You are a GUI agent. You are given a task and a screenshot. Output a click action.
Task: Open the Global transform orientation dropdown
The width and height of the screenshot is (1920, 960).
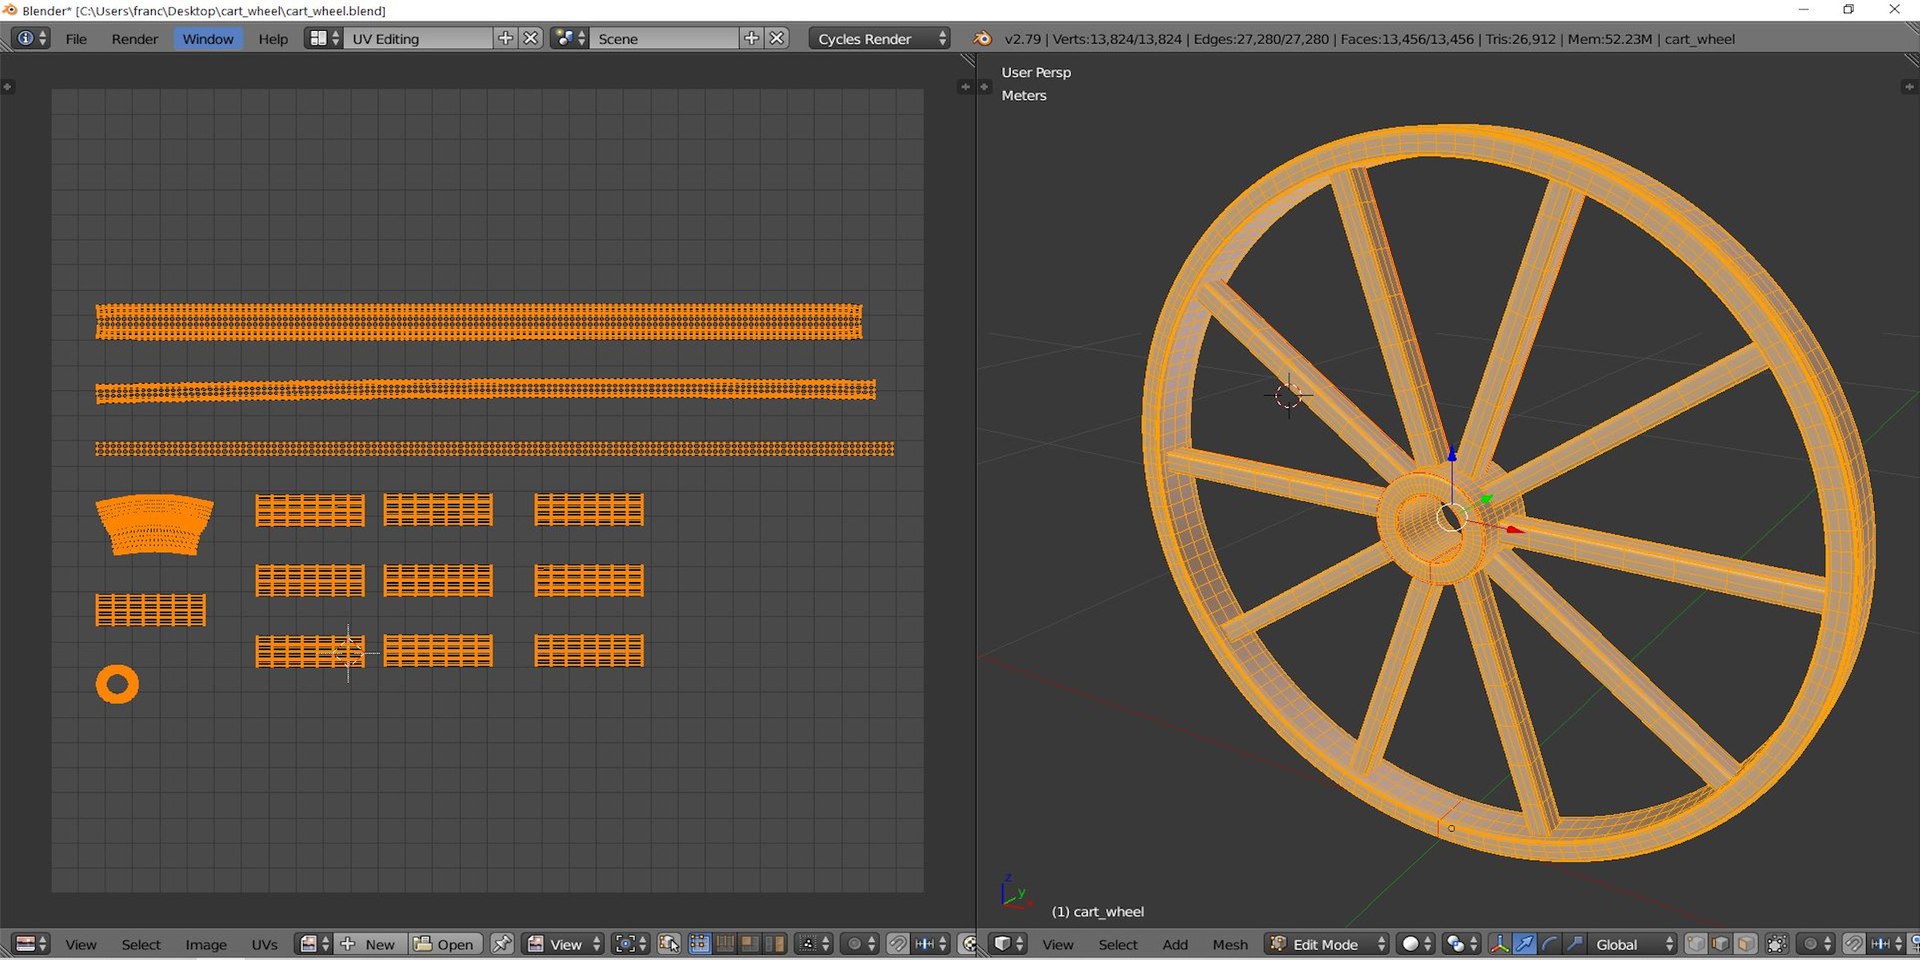click(1632, 944)
